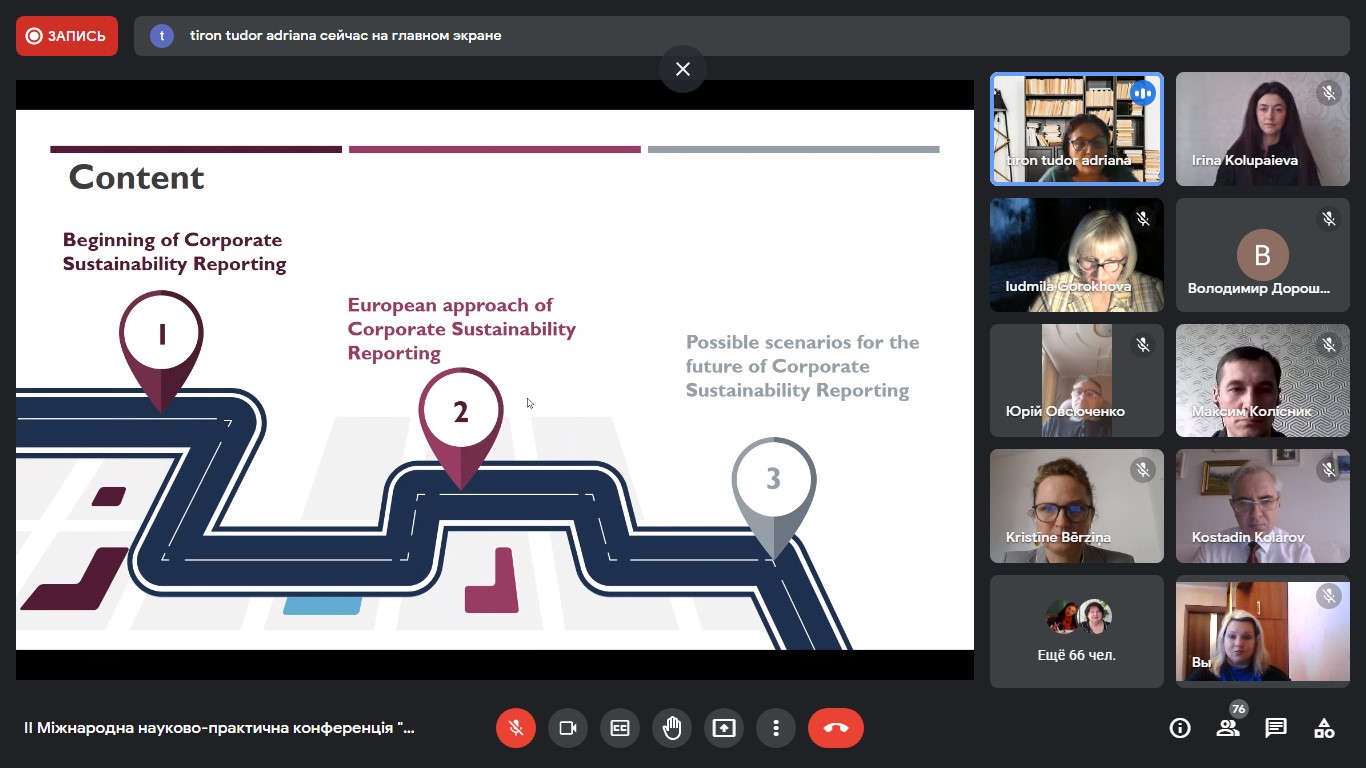Click Kristine Bērziņa's video tile

point(1077,505)
